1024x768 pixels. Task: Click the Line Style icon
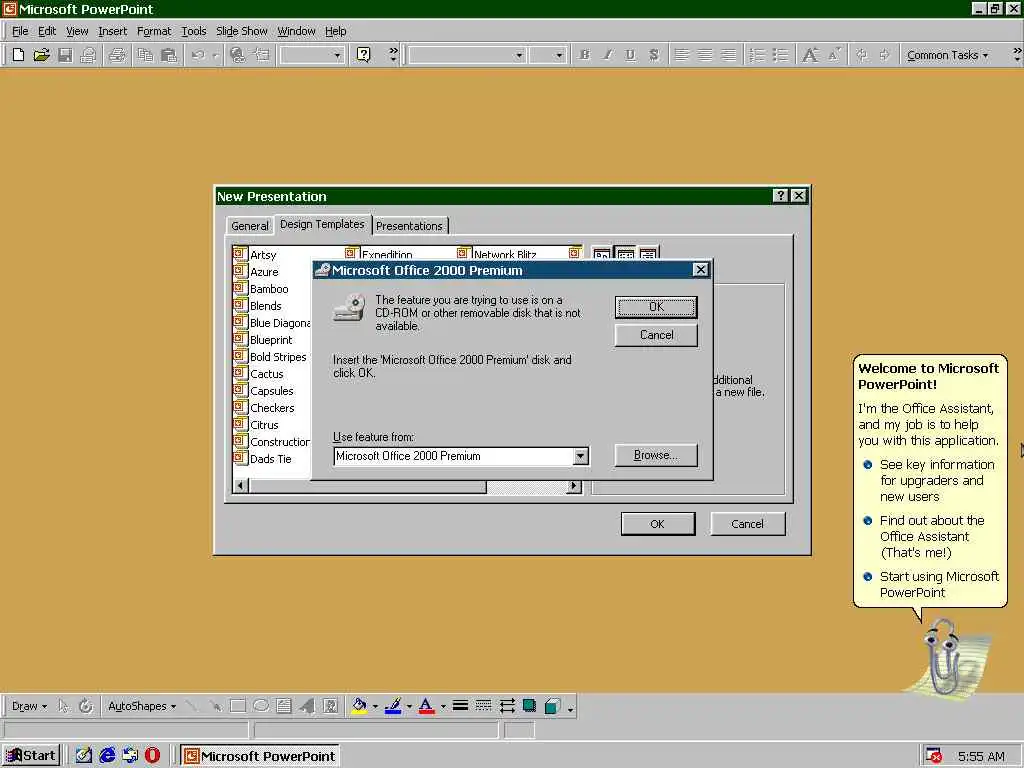pos(460,706)
